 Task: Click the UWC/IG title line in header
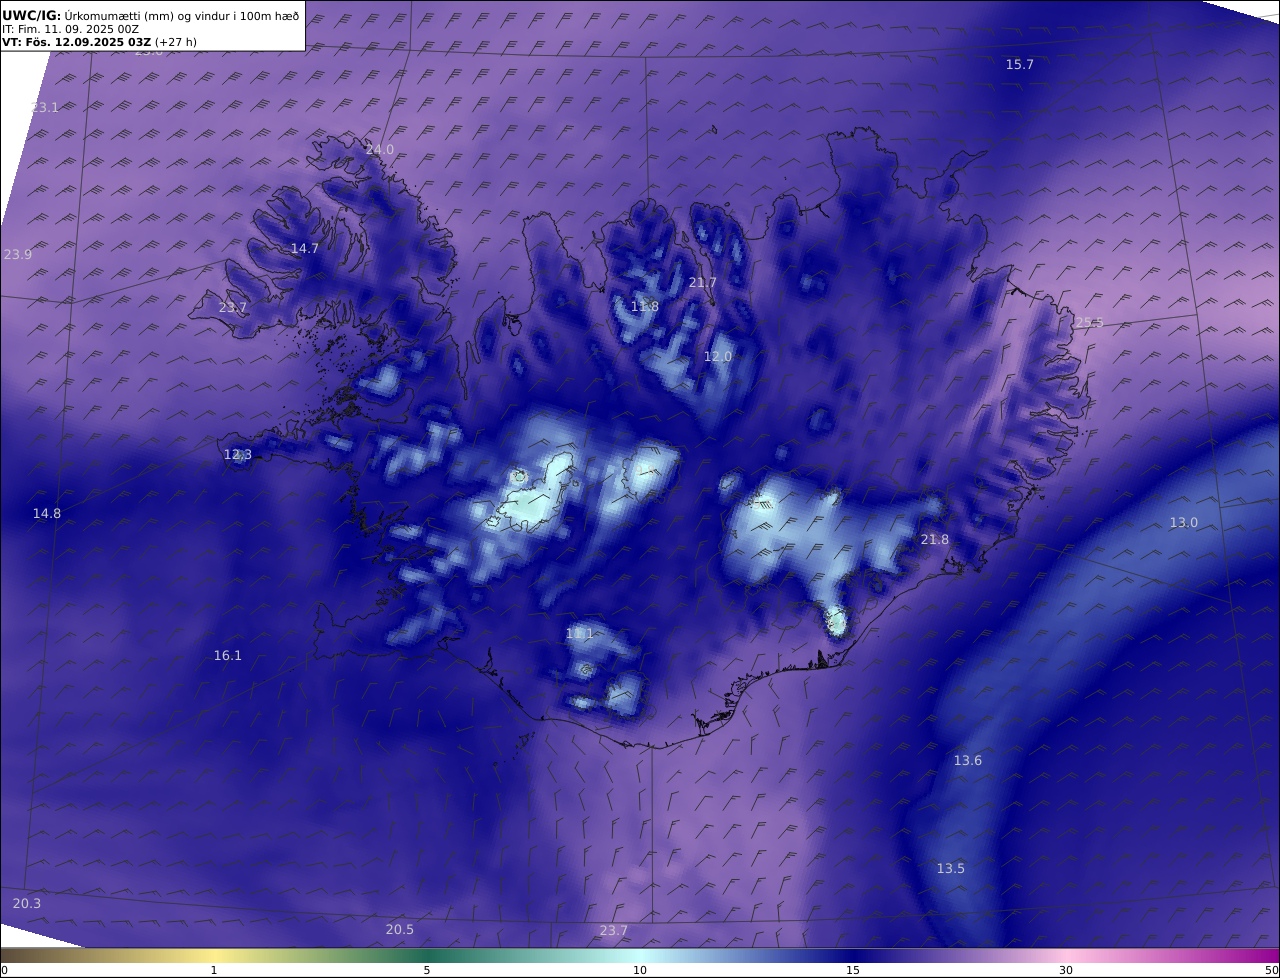[150, 15]
